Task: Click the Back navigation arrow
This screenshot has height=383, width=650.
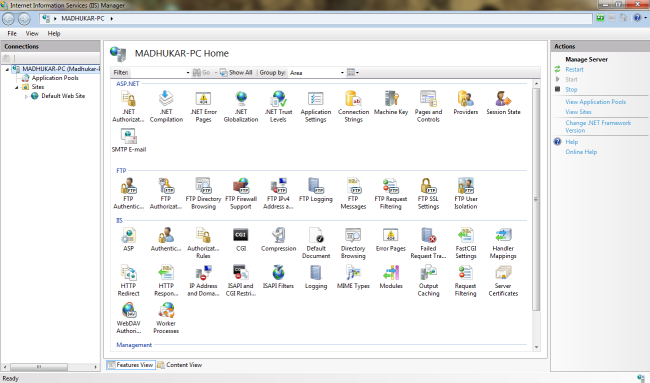Action: pos(8,19)
